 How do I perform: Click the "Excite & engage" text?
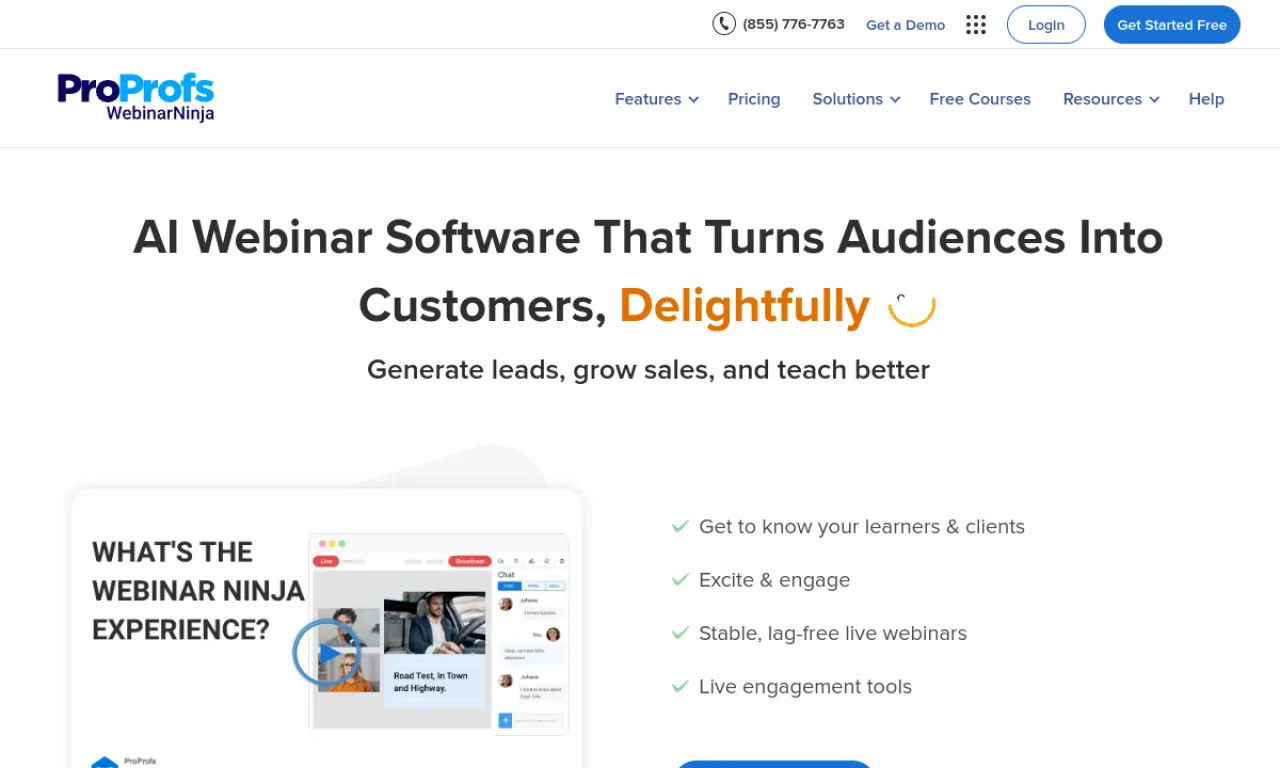point(774,580)
